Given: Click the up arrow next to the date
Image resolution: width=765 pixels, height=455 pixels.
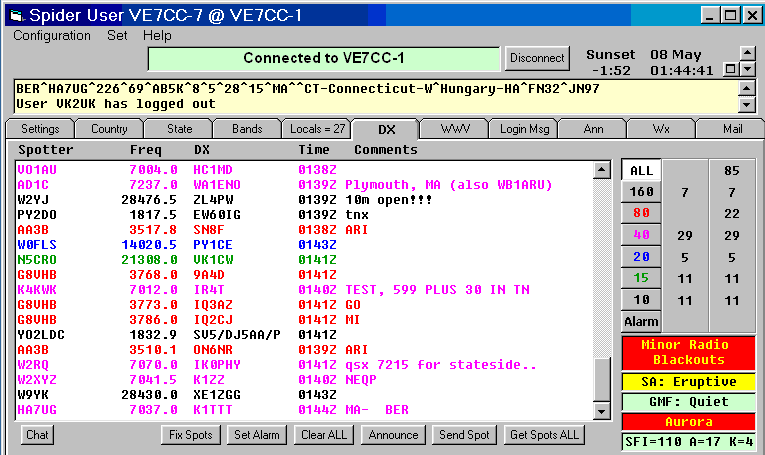Looking at the screenshot, I should pyautogui.click(x=746, y=53).
